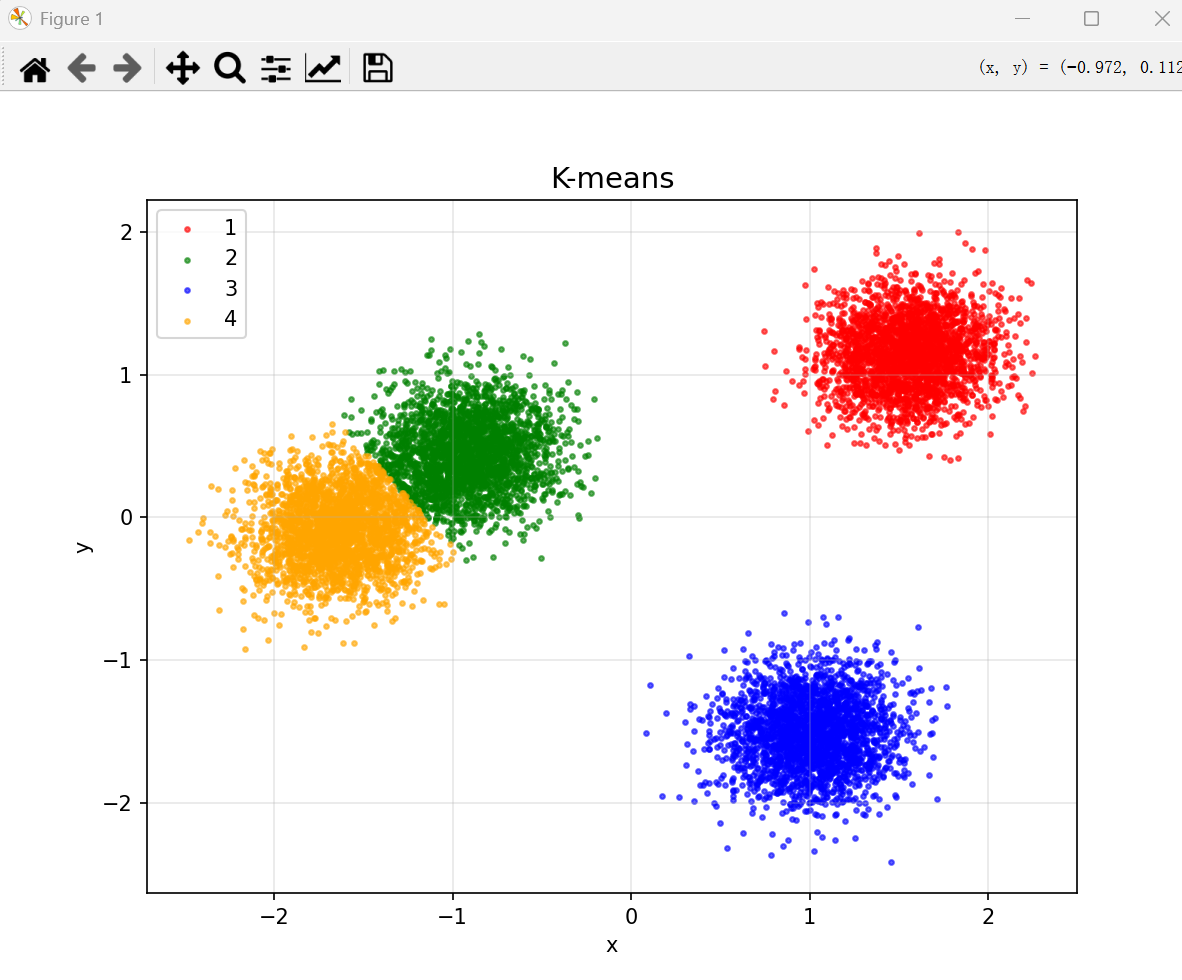The image size is (1182, 980).
Task: Click y-axis tick label −2
Action: pos(118,803)
